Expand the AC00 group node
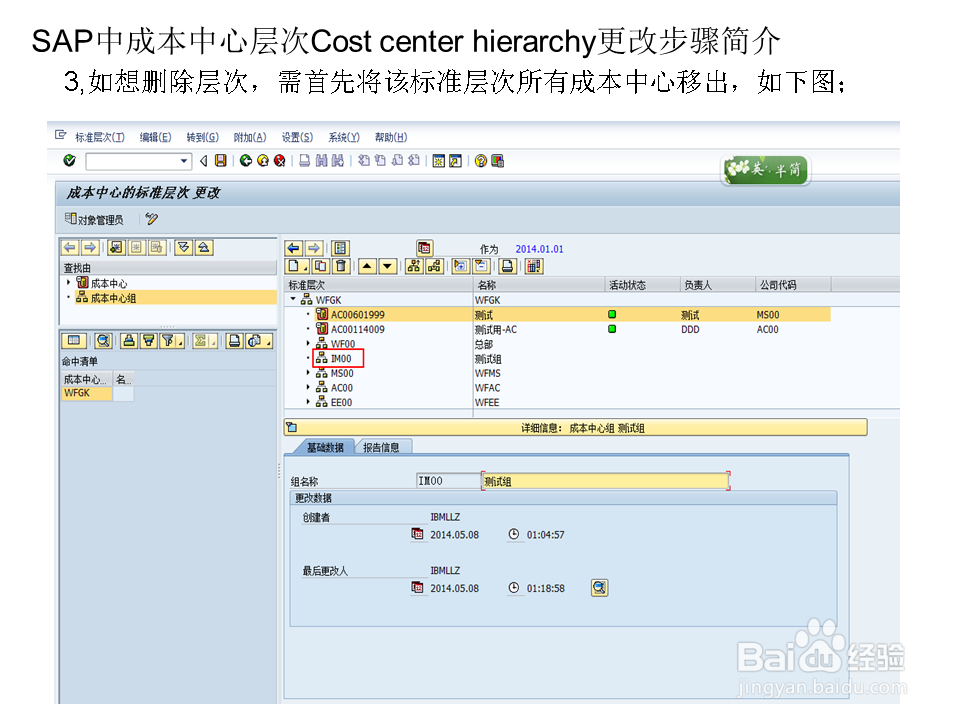 coord(308,388)
